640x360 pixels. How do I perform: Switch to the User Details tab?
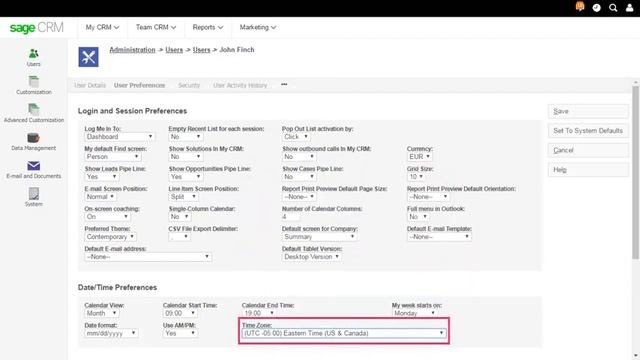90,85
